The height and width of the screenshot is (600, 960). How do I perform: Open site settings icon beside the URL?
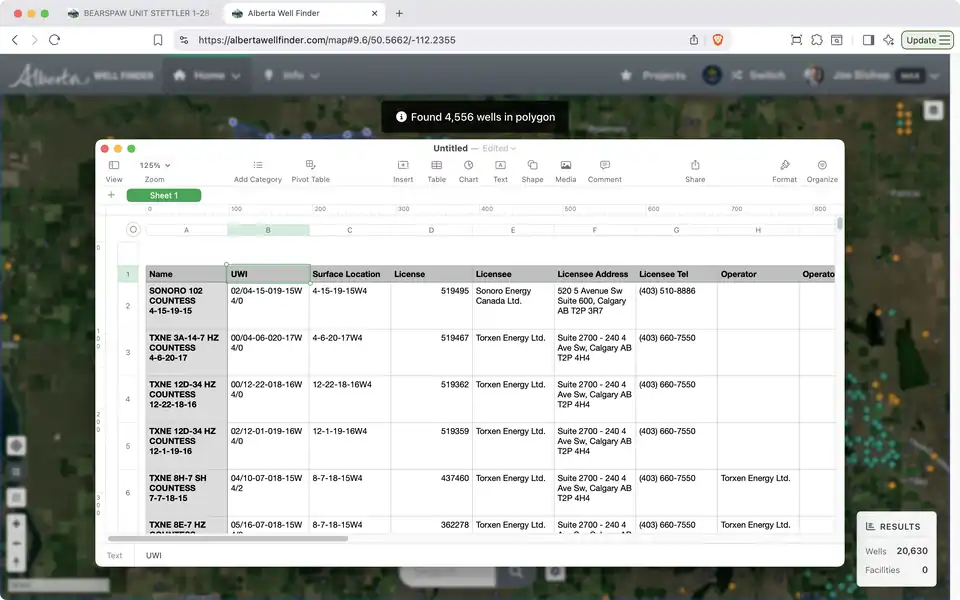pos(184,40)
